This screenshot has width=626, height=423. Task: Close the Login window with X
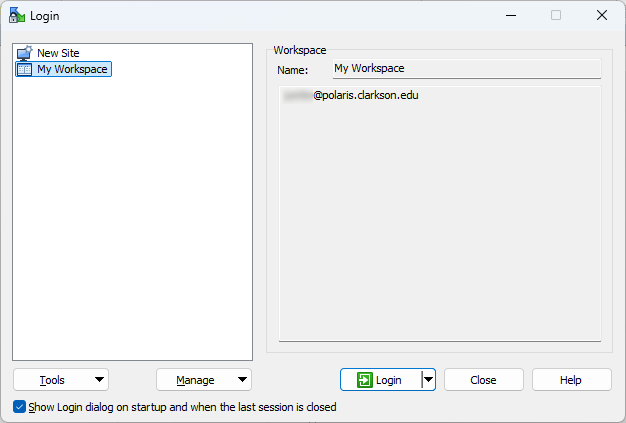(601, 15)
